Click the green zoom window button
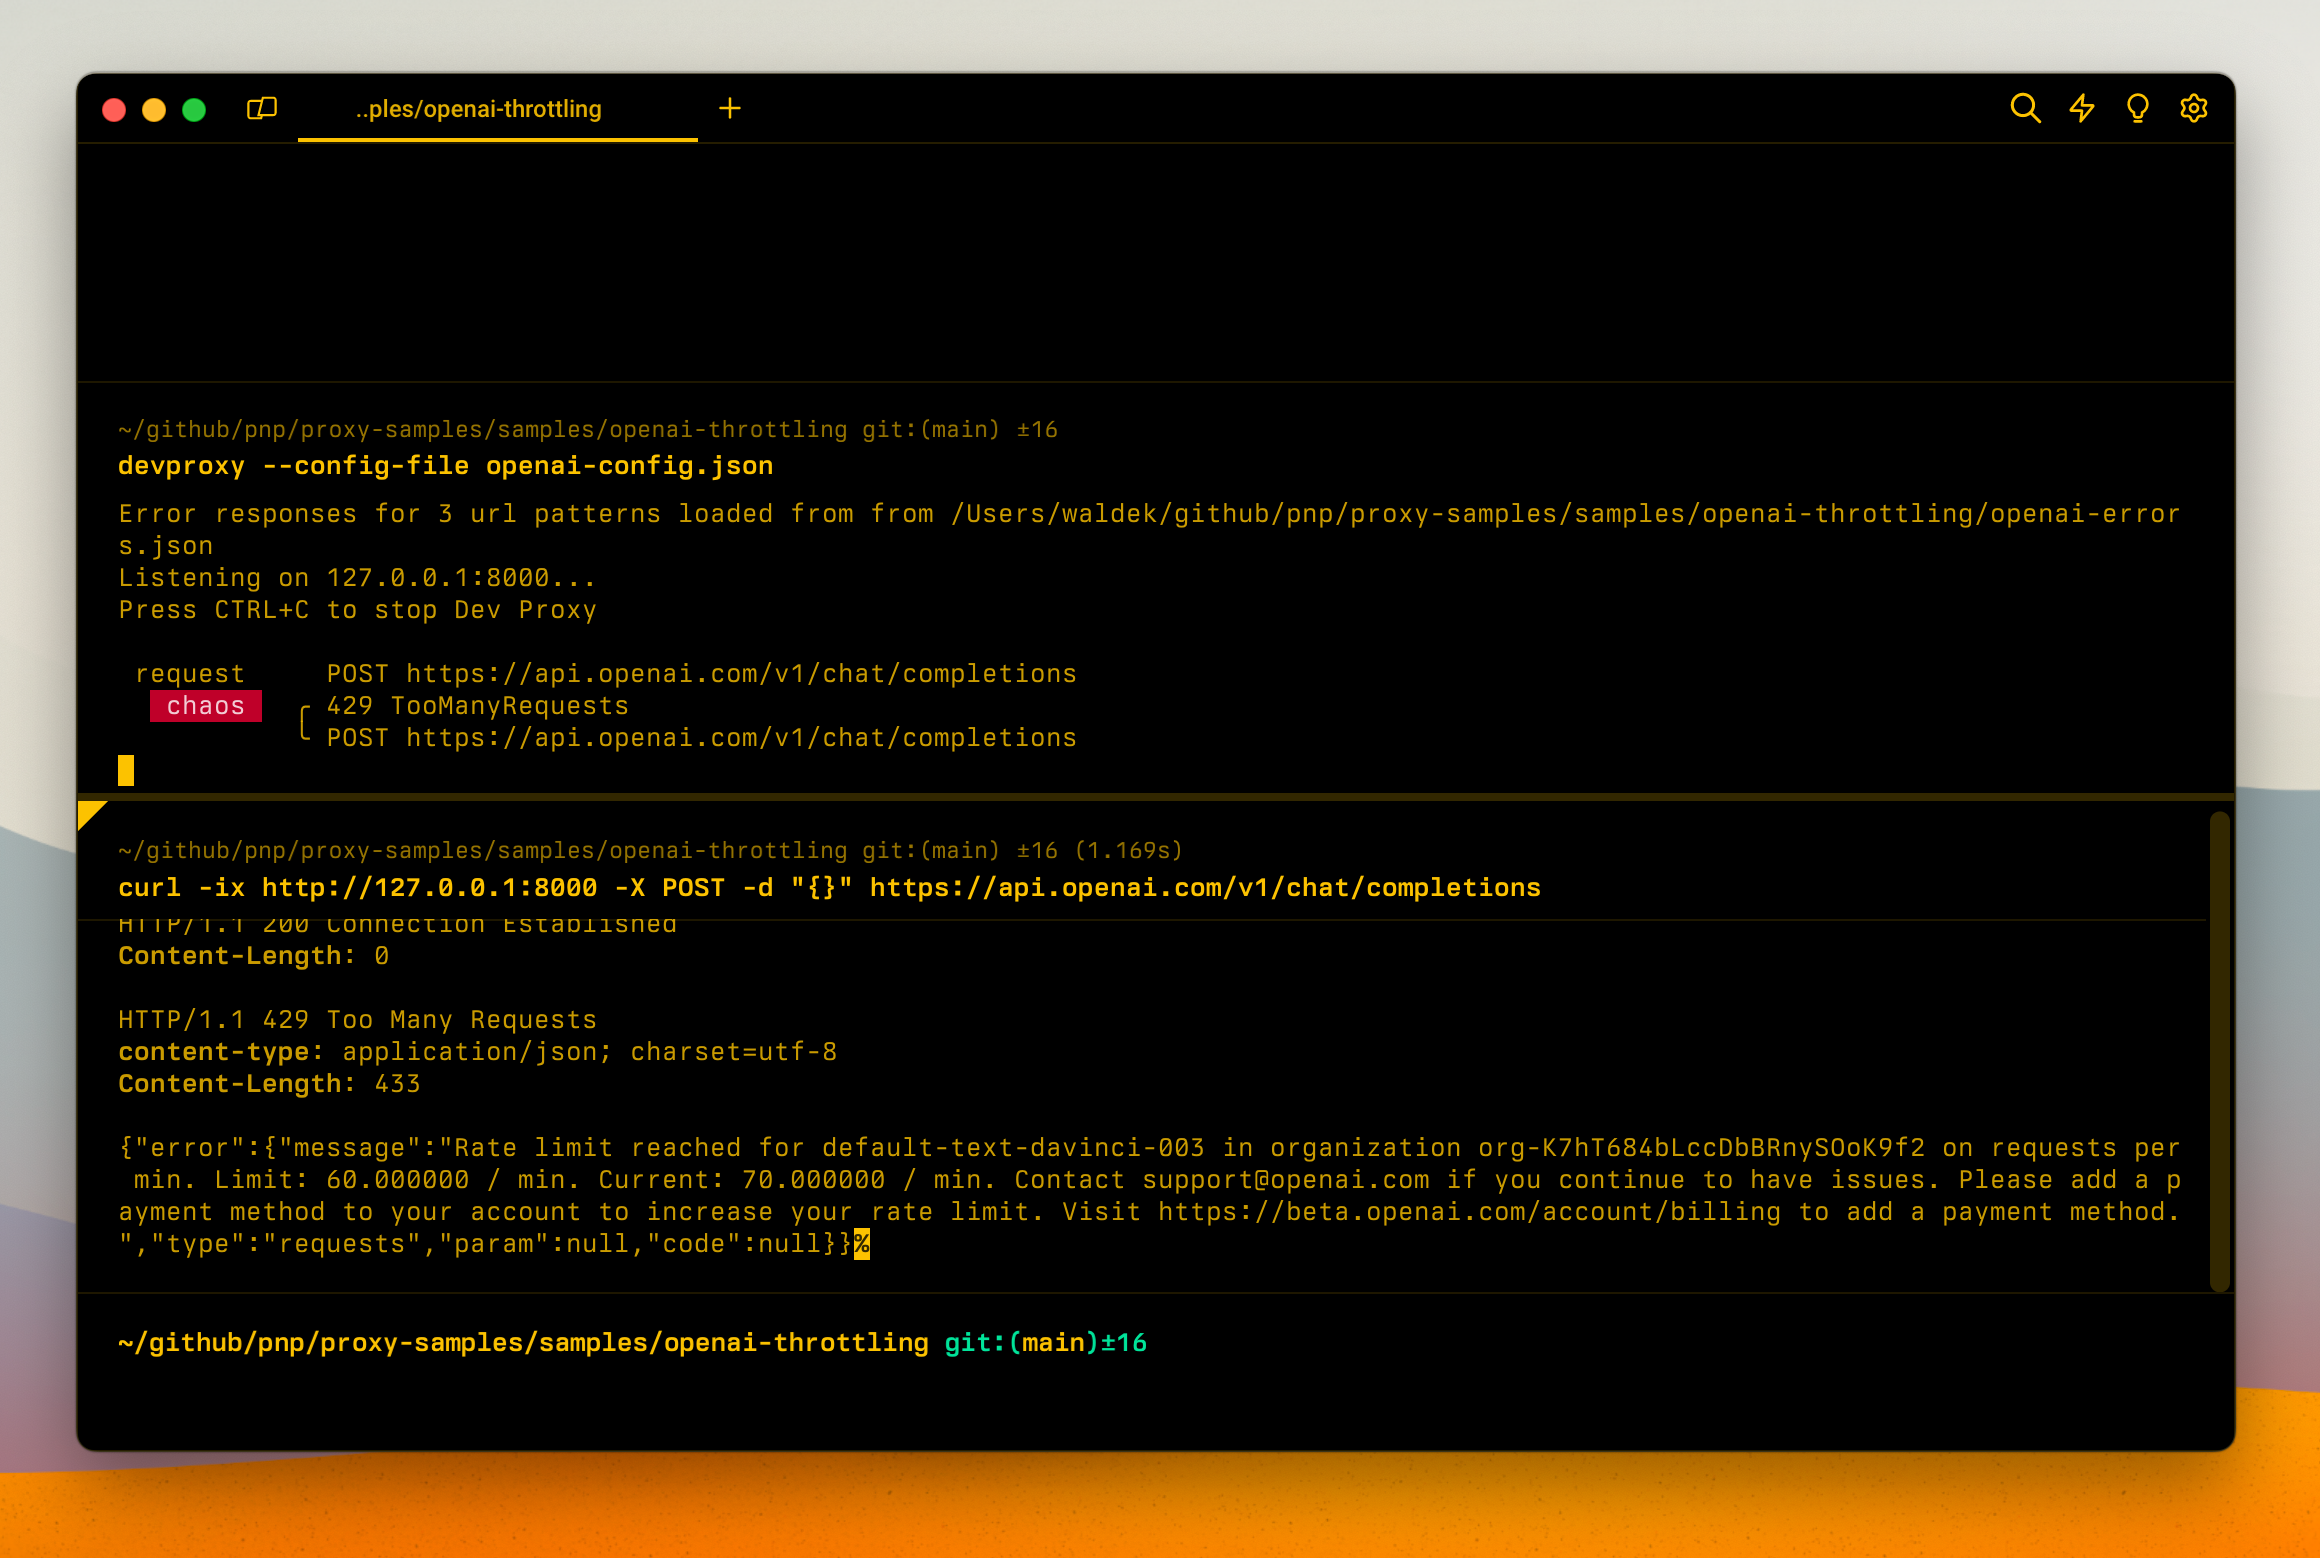 pos(194,109)
